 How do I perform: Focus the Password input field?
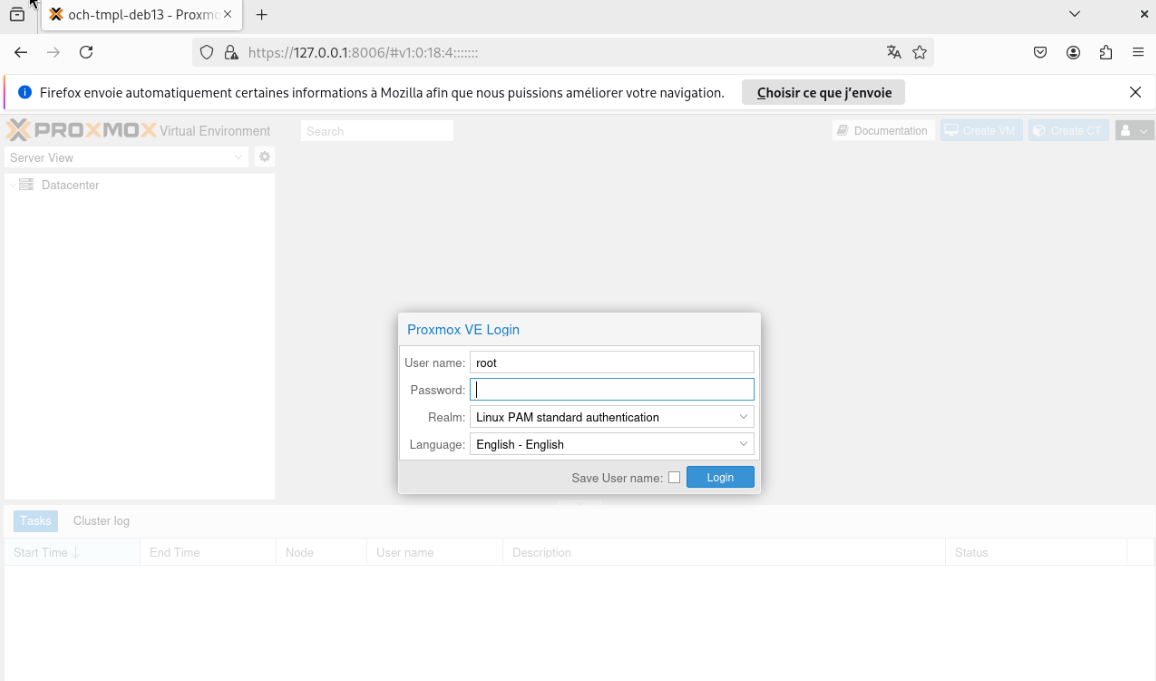coord(612,390)
